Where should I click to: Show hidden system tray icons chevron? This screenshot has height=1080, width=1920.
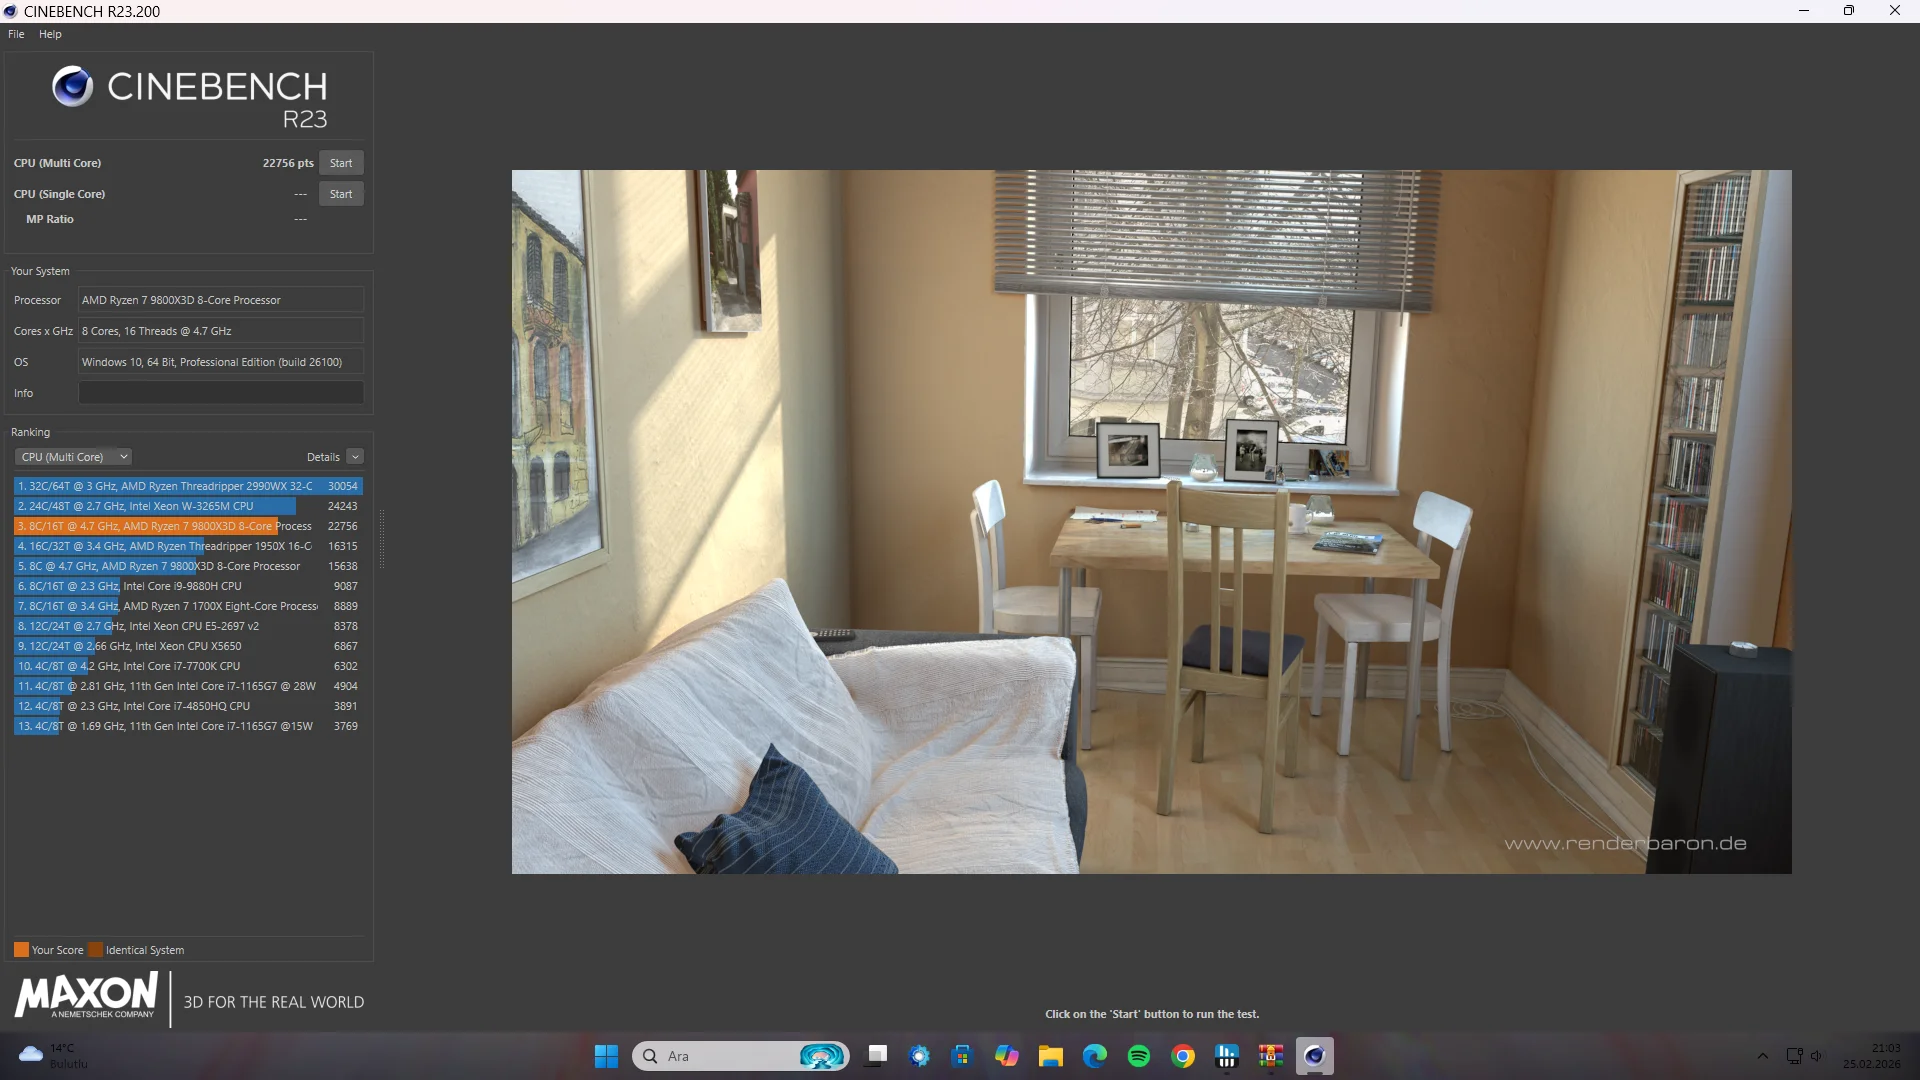tap(1762, 1056)
